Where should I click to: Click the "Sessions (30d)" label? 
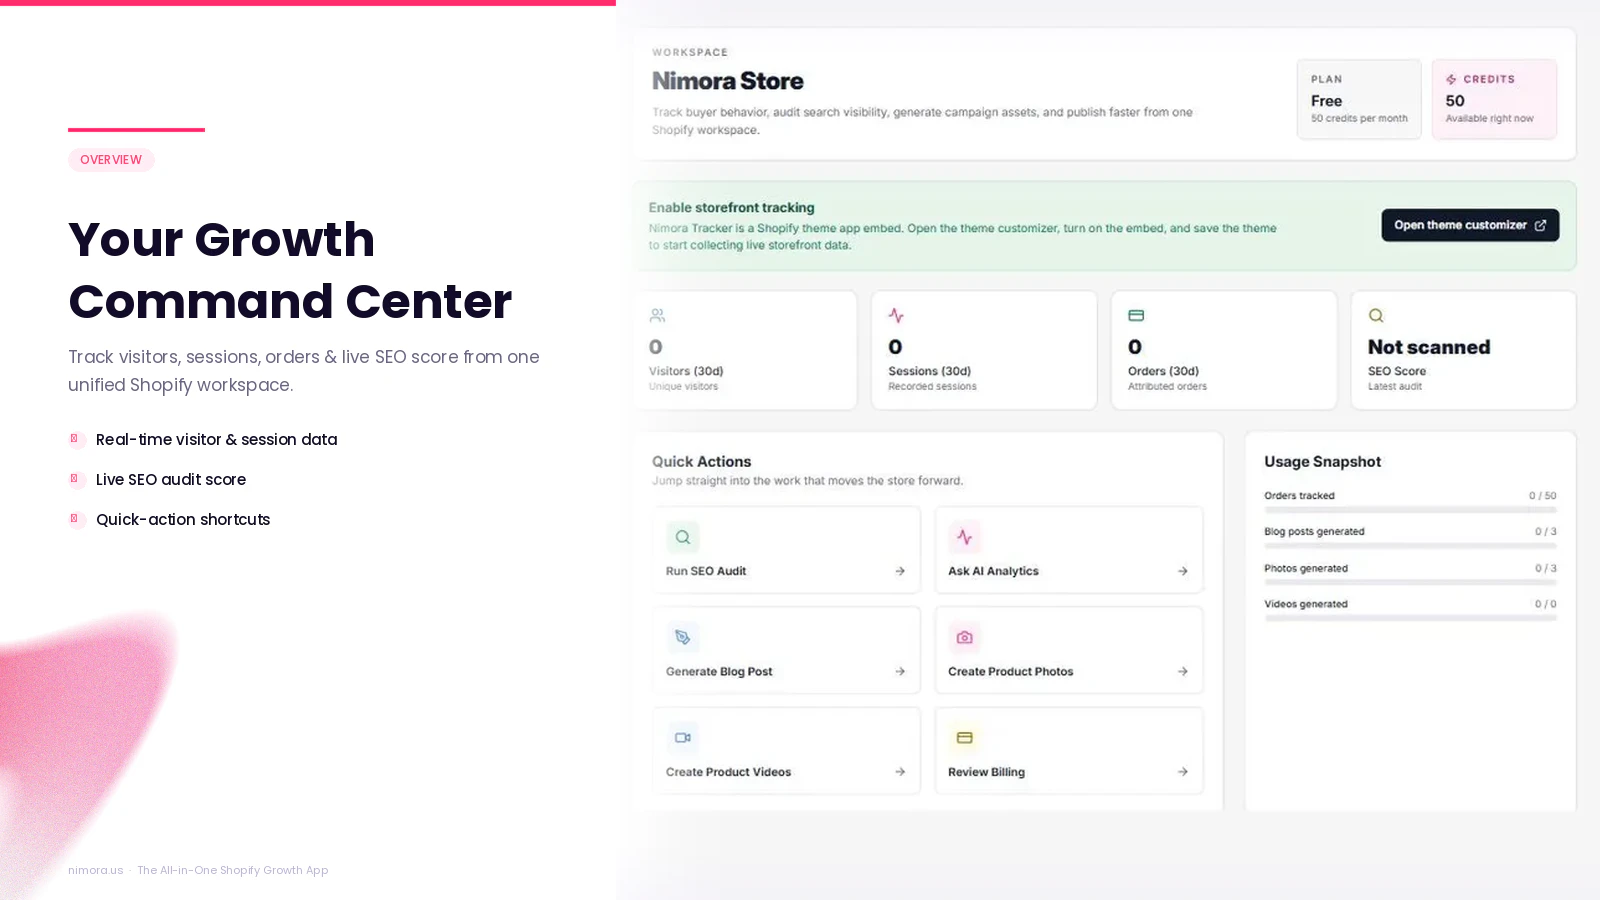pyautogui.click(x=930, y=371)
